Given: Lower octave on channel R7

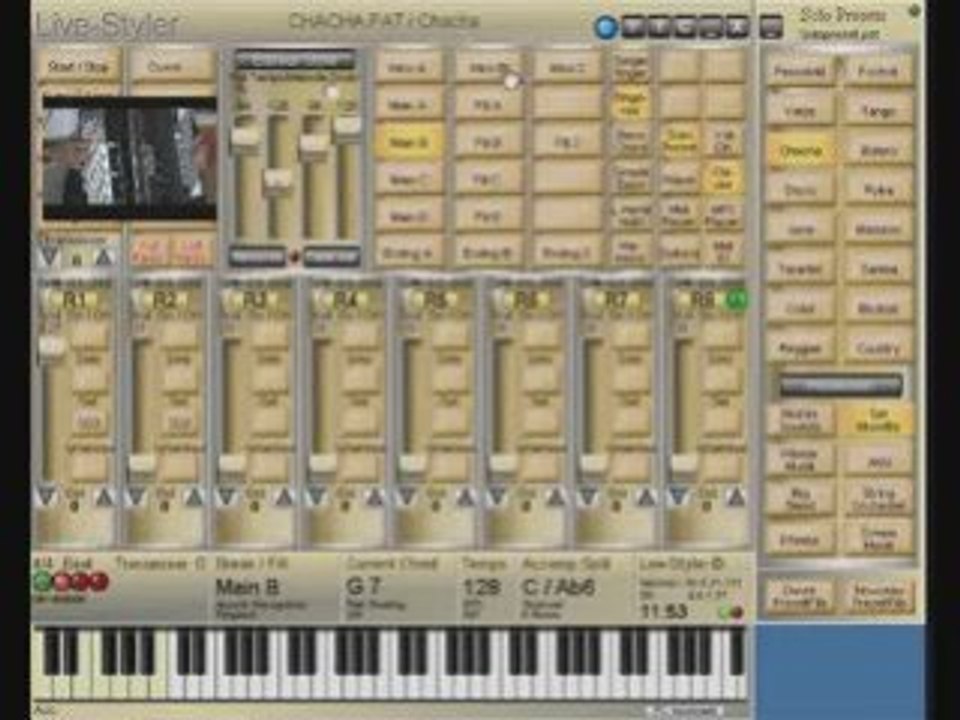Looking at the screenshot, I should pos(587,496).
